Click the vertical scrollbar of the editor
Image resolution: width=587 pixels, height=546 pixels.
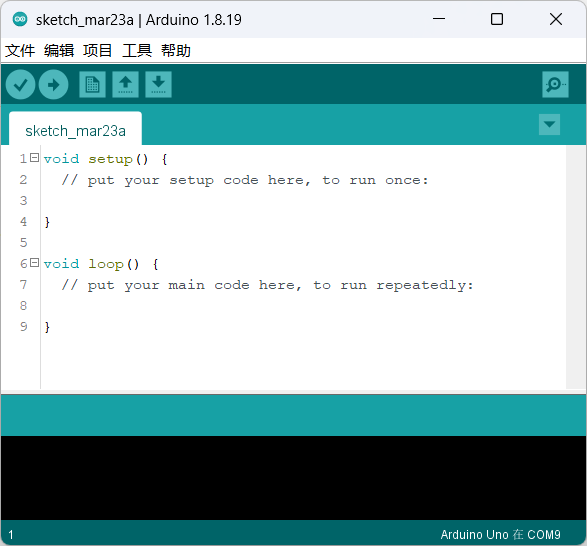(x=576, y=267)
